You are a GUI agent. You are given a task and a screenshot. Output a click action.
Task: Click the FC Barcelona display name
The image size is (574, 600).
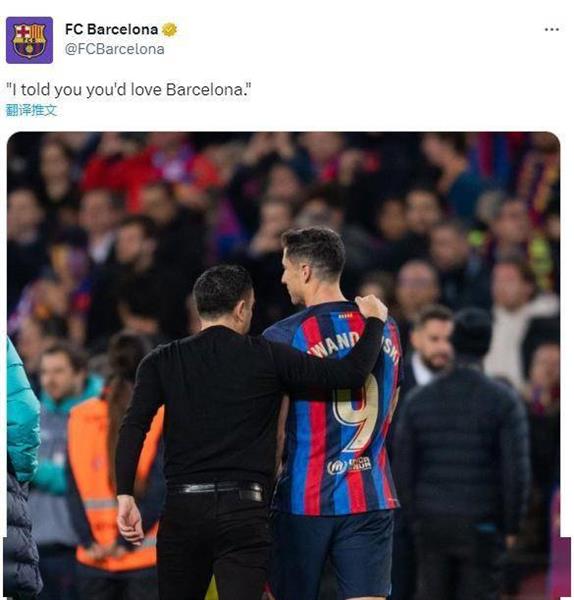click(111, 29)
